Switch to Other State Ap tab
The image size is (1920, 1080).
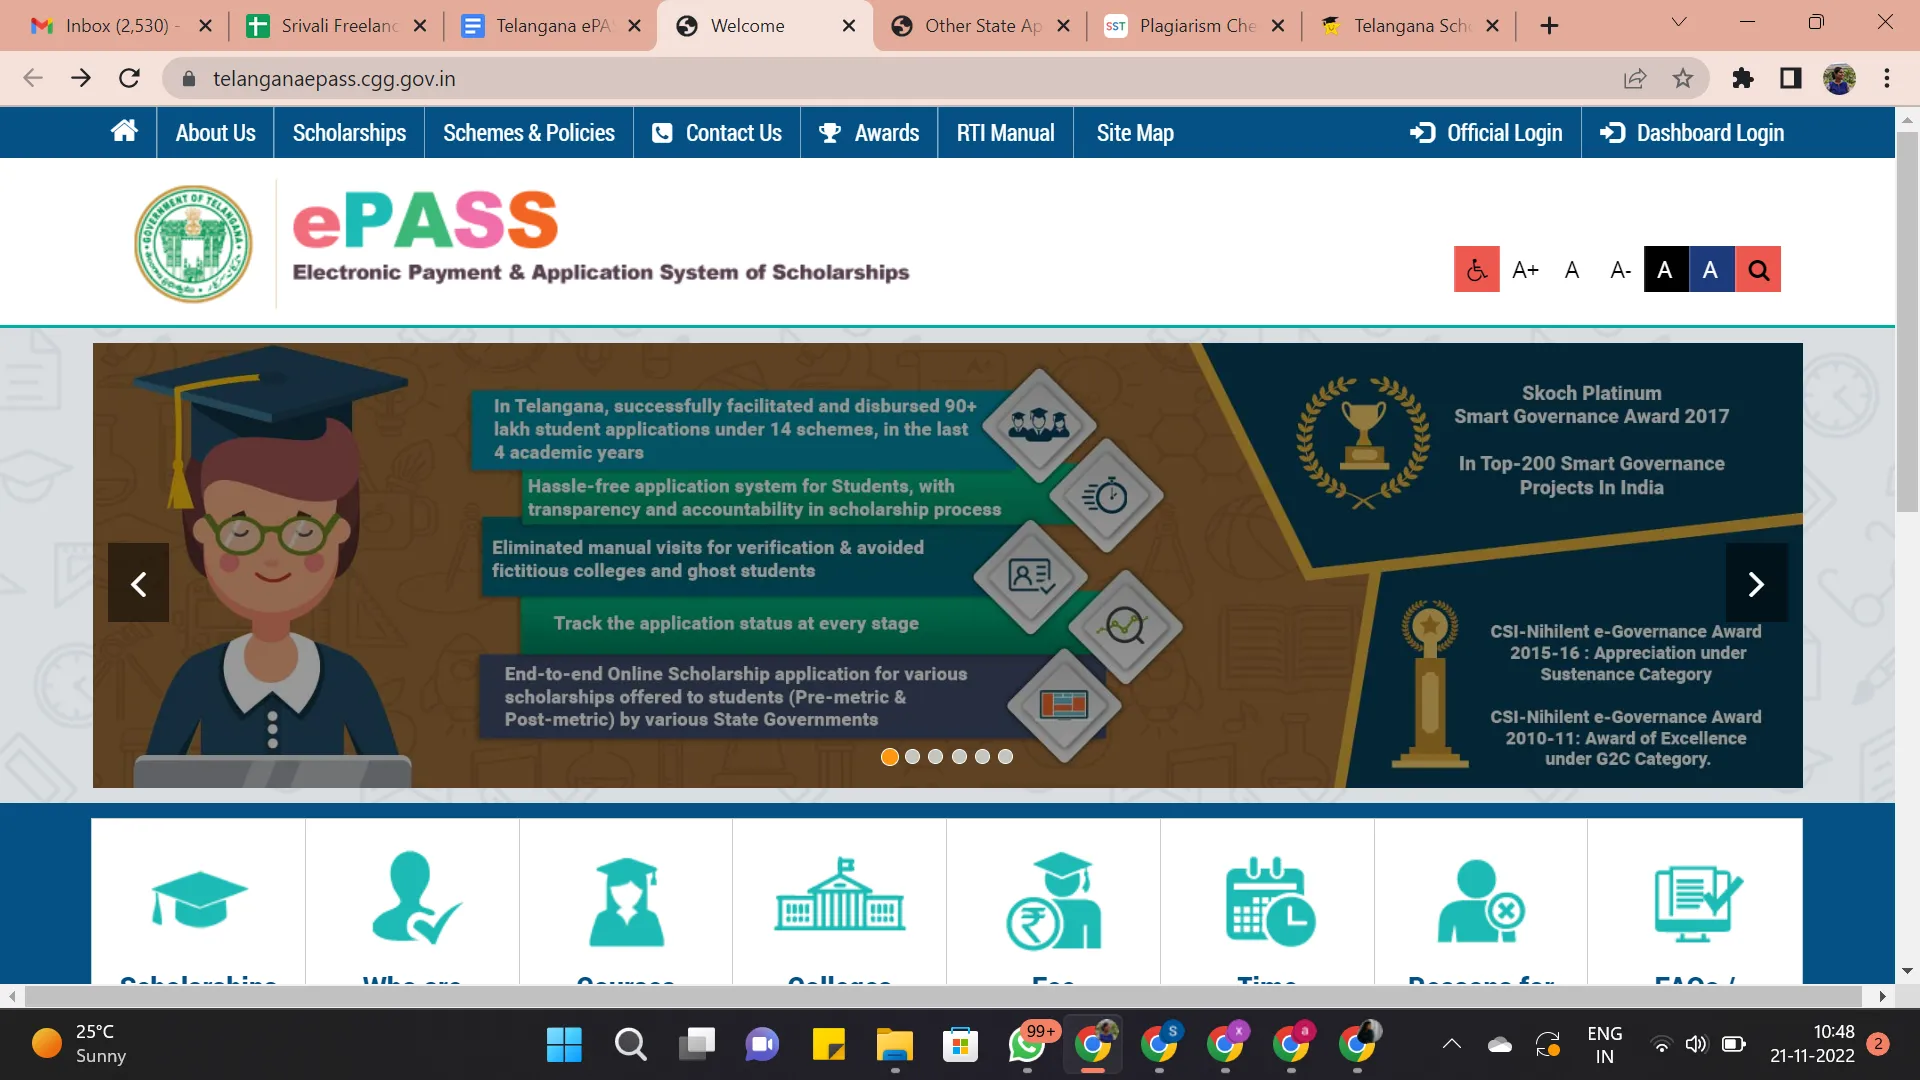tap(968, 26)
